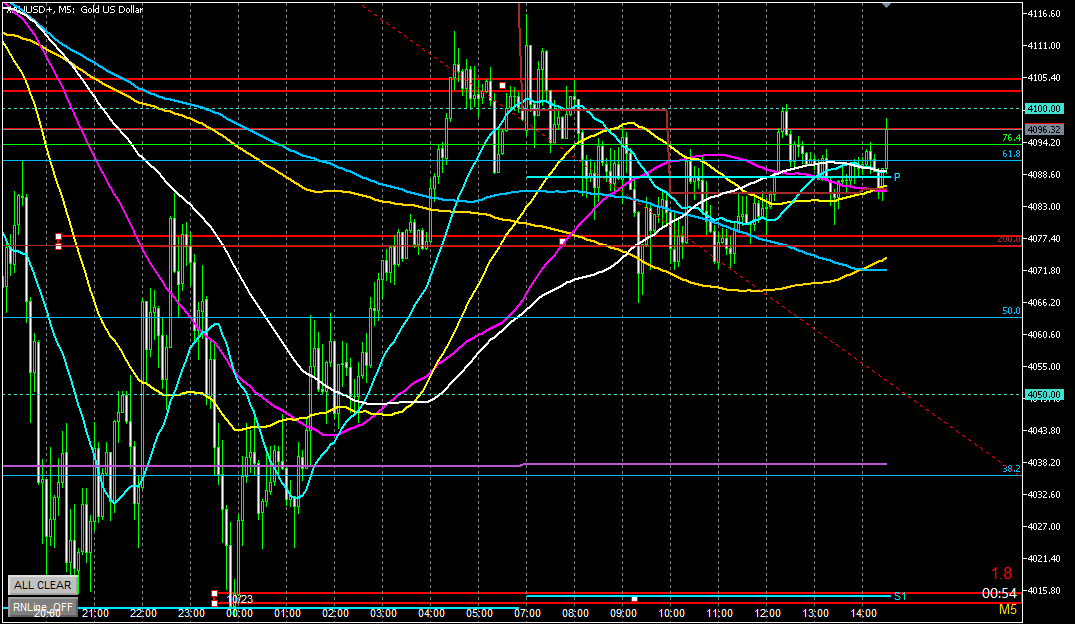1075x624 pixels.
Task: Click the 4100.00 round-number price tag
Action: (x=1043, y=108)
